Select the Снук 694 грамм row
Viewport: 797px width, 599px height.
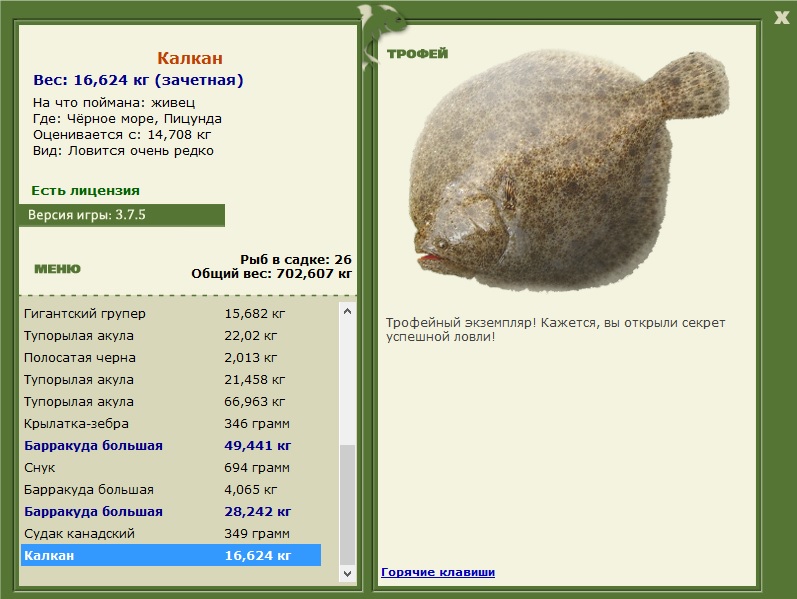(171, 467)
